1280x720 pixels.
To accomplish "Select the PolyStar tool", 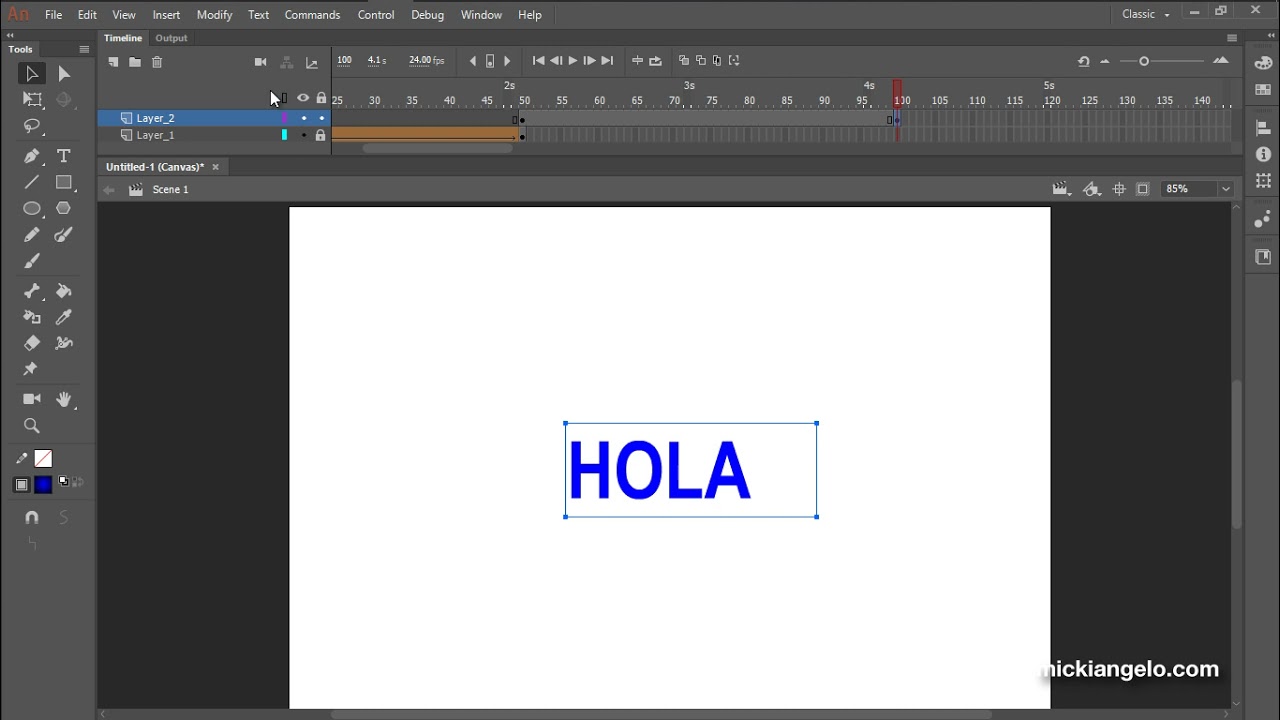I will pyautogui.click(x=64, y=208).
